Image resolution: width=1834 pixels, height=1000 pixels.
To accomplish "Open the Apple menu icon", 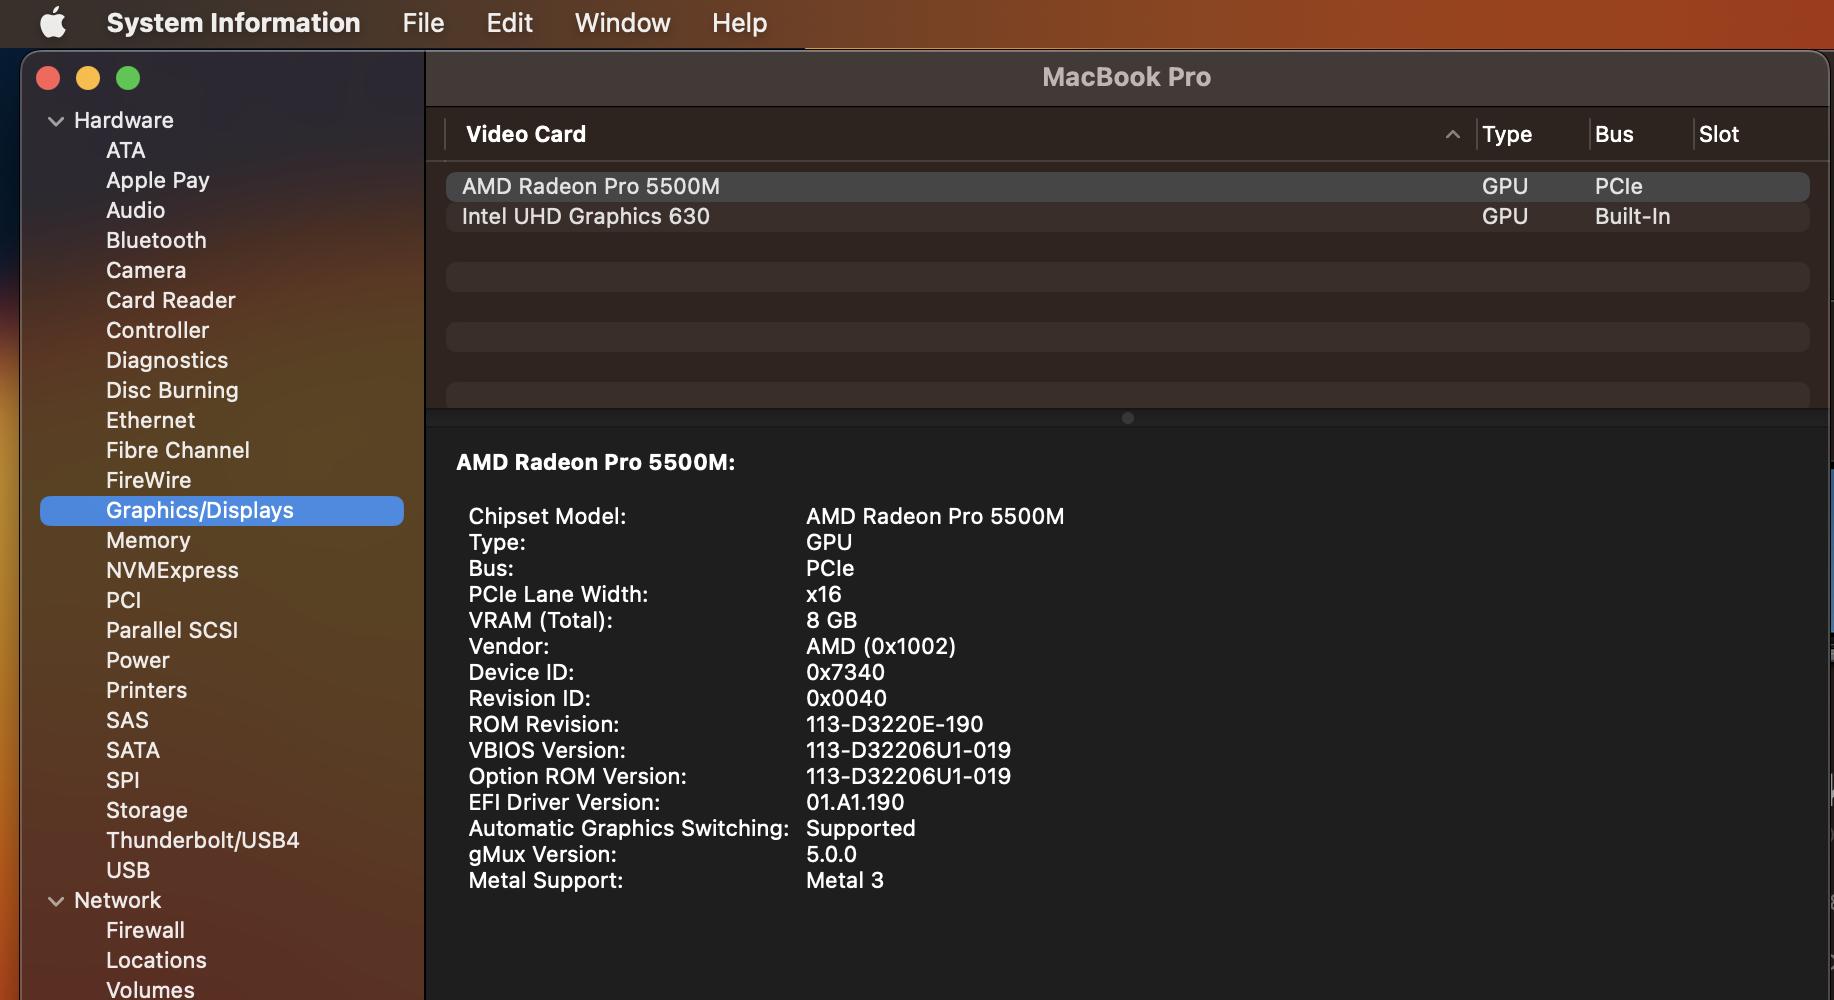I will click(53, 22).
